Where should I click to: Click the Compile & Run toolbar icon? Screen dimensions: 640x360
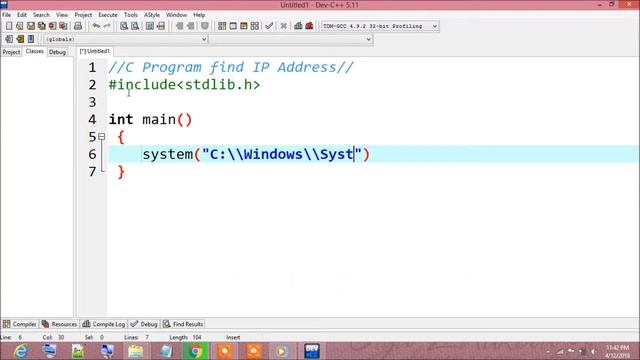[x=244, y=26]
